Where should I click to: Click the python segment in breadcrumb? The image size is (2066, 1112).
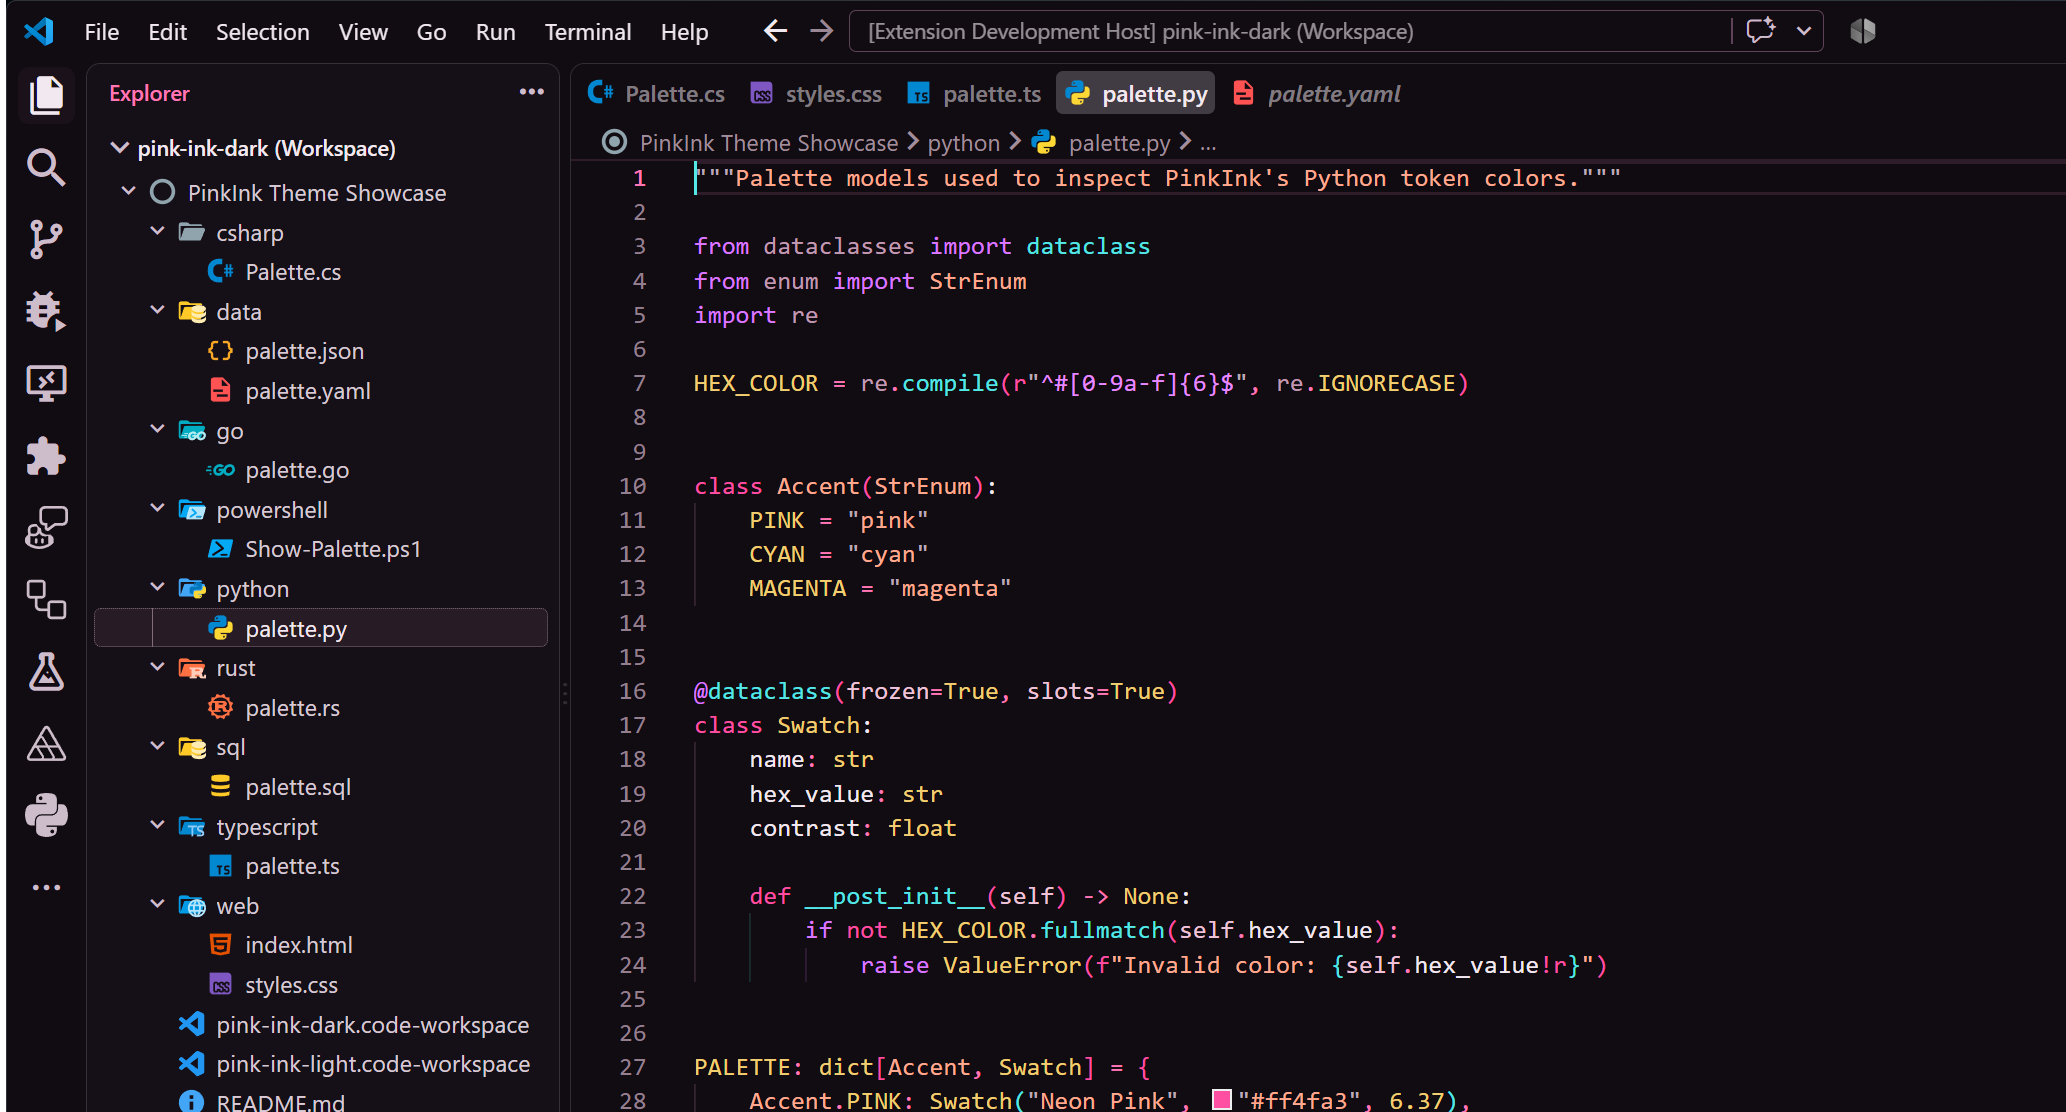tap(964, 143)
